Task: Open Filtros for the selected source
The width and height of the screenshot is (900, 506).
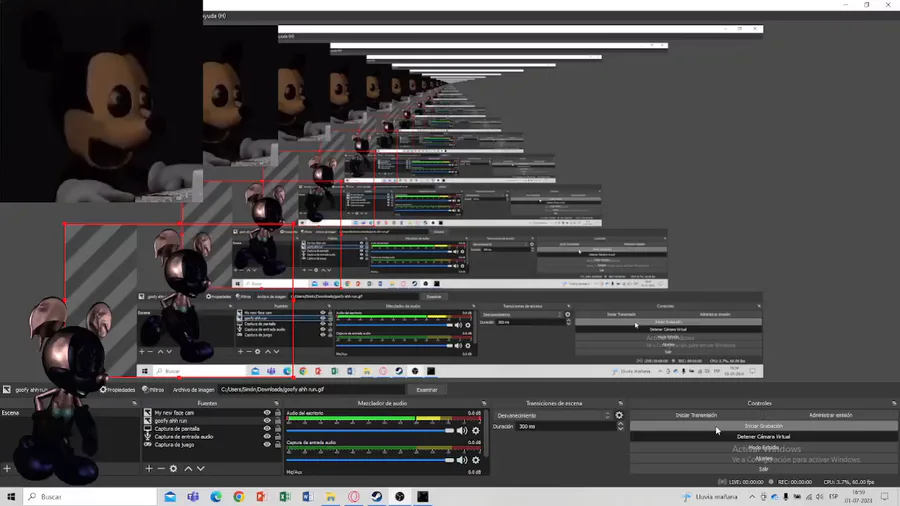Action: coord(153,390)
